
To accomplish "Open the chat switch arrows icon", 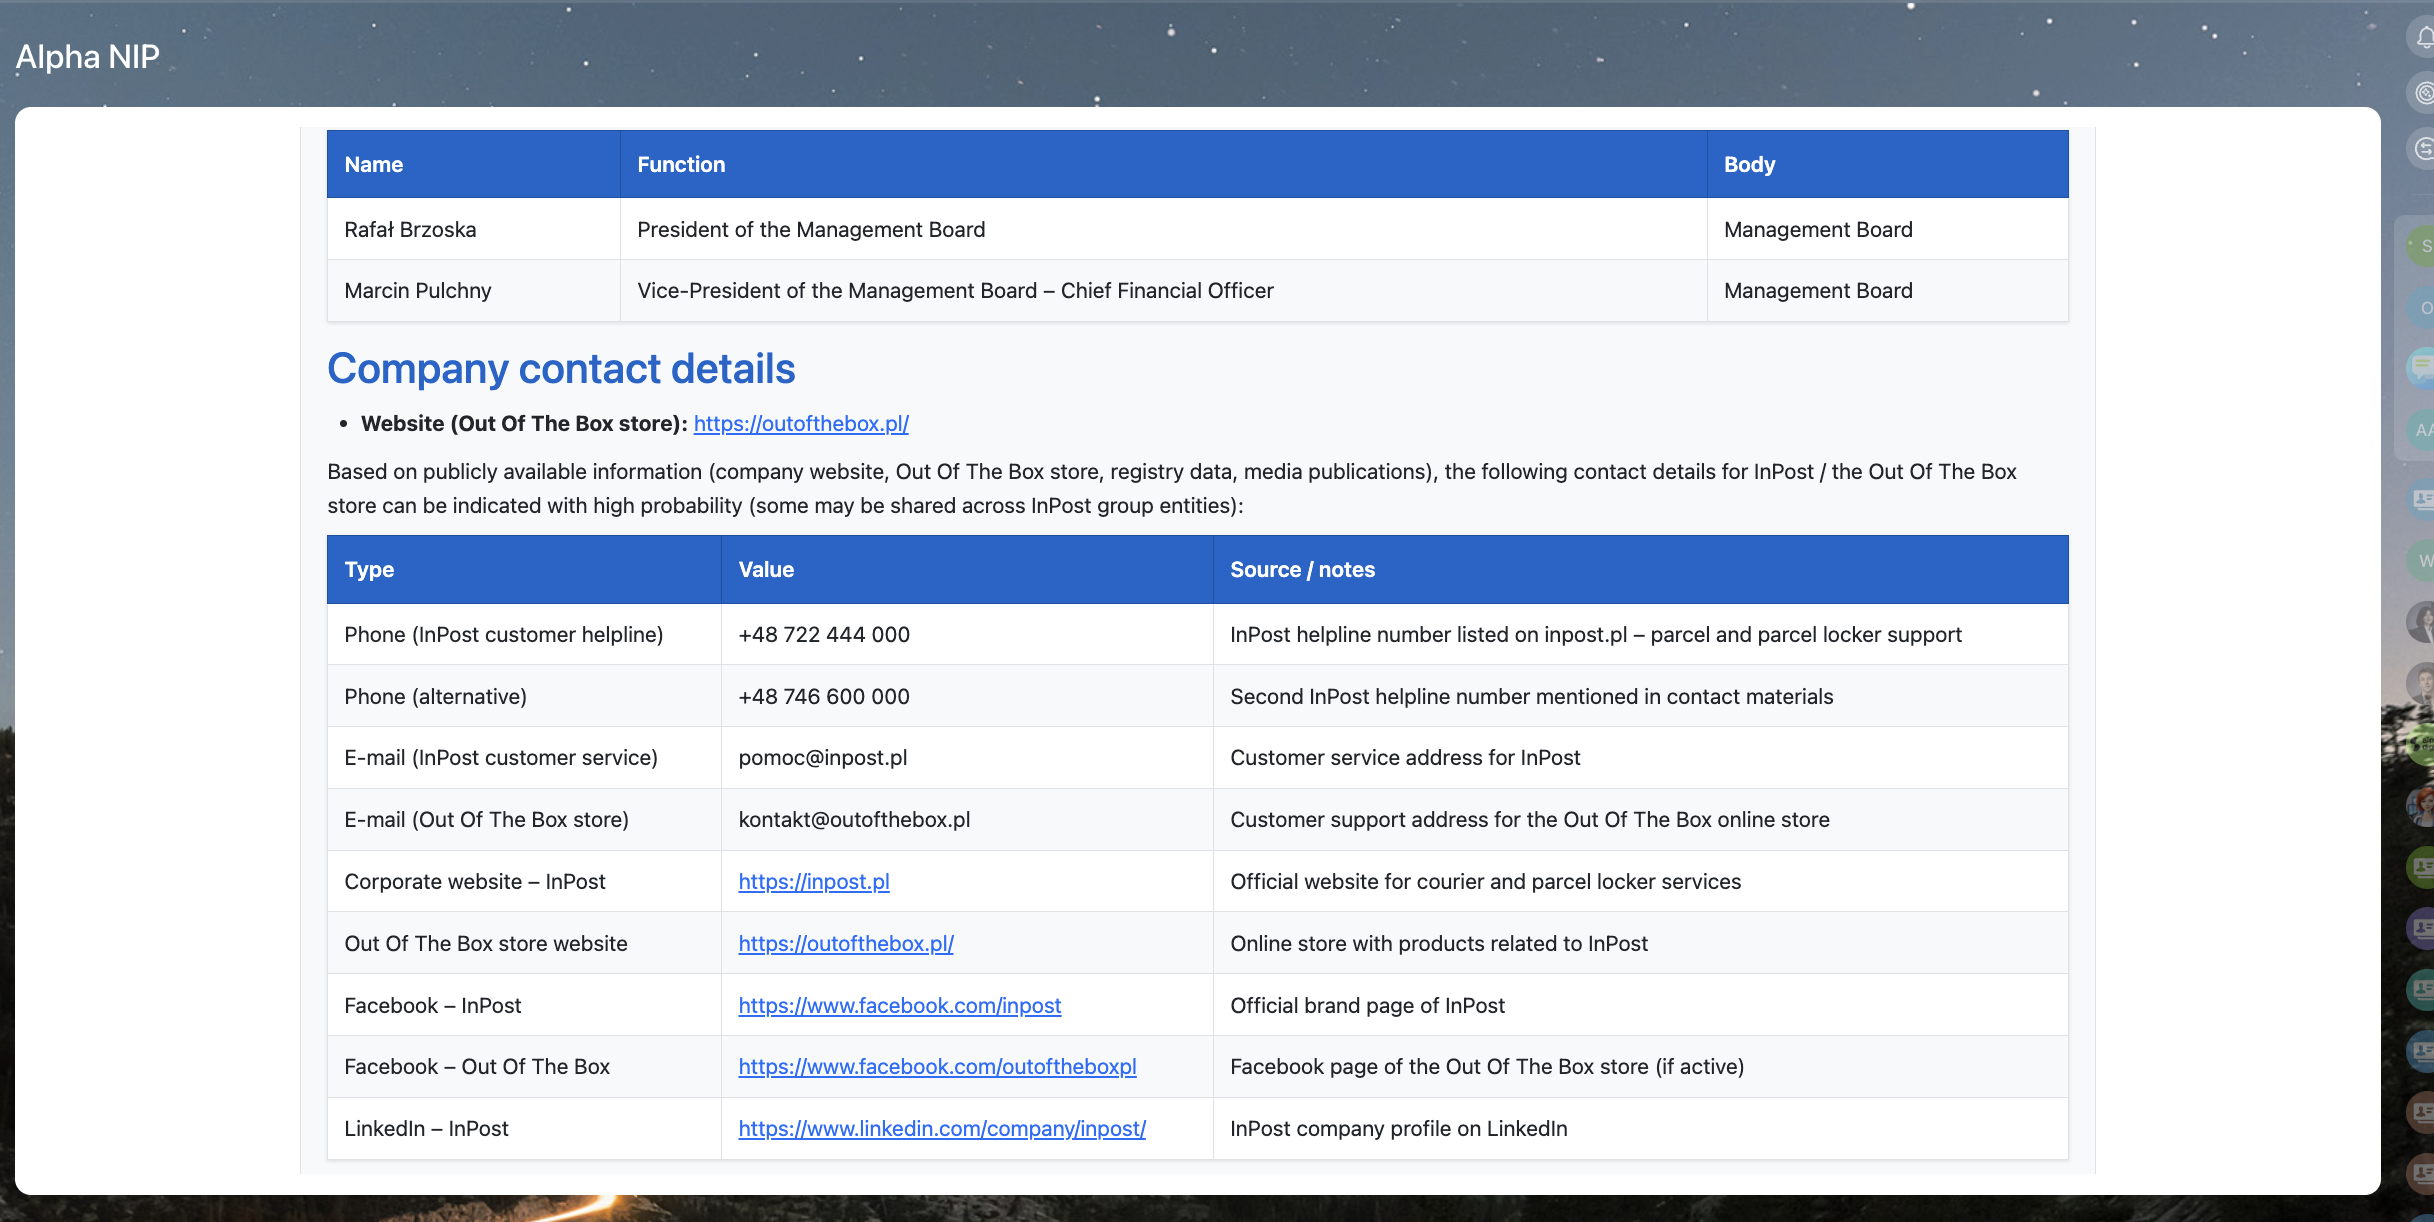I will pos(2423,149).
